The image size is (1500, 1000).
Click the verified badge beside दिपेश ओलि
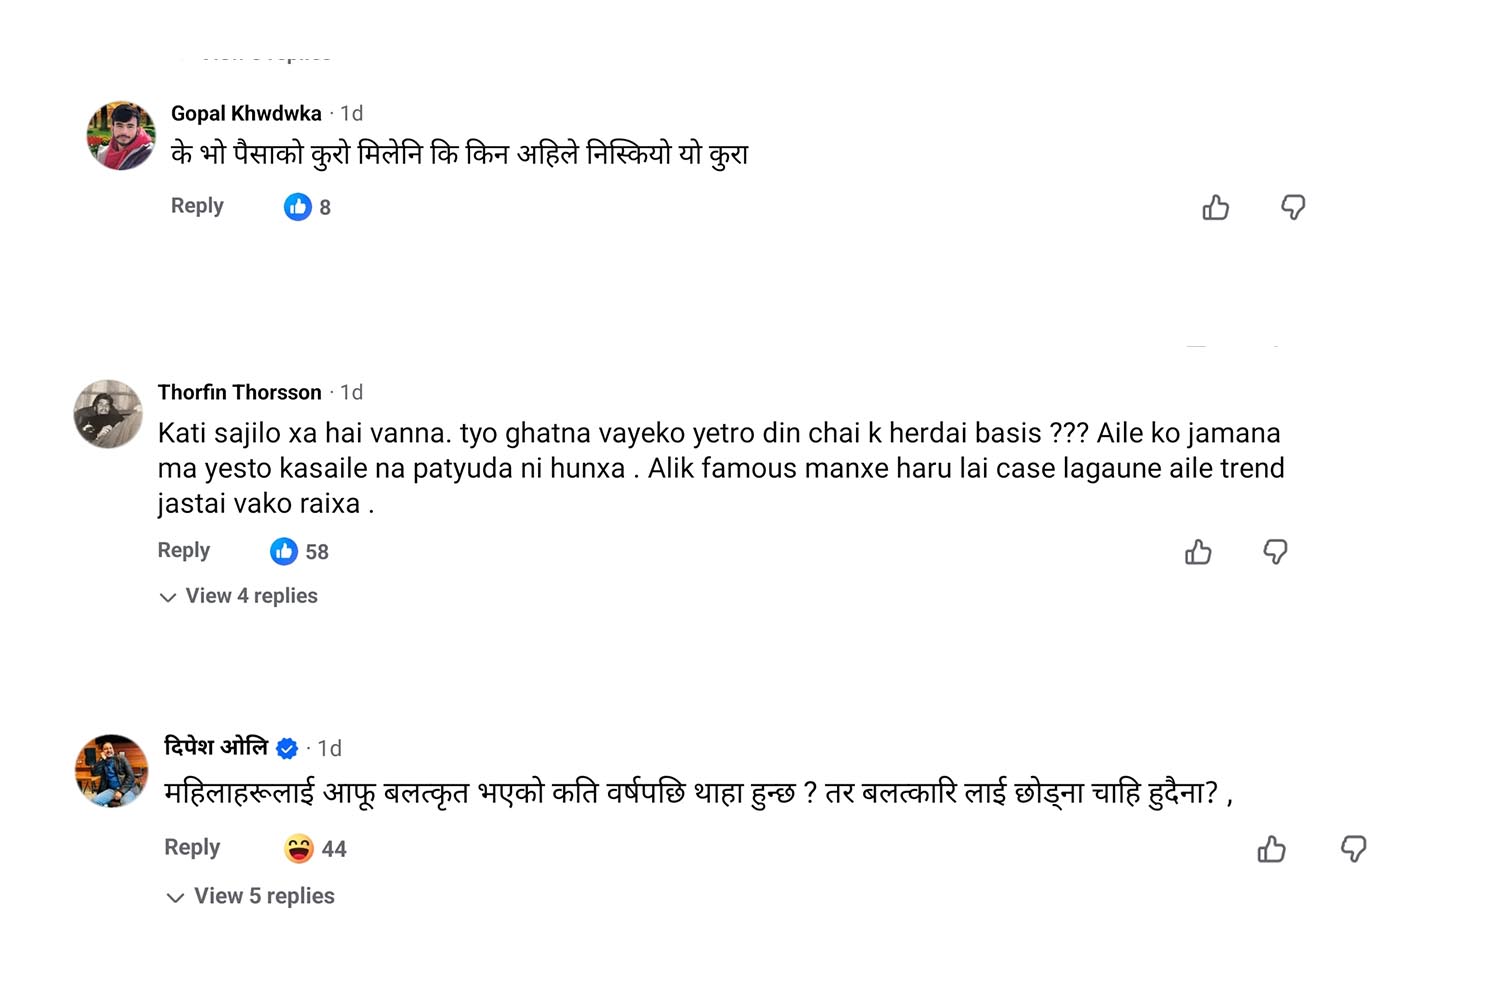coord(287,748)
